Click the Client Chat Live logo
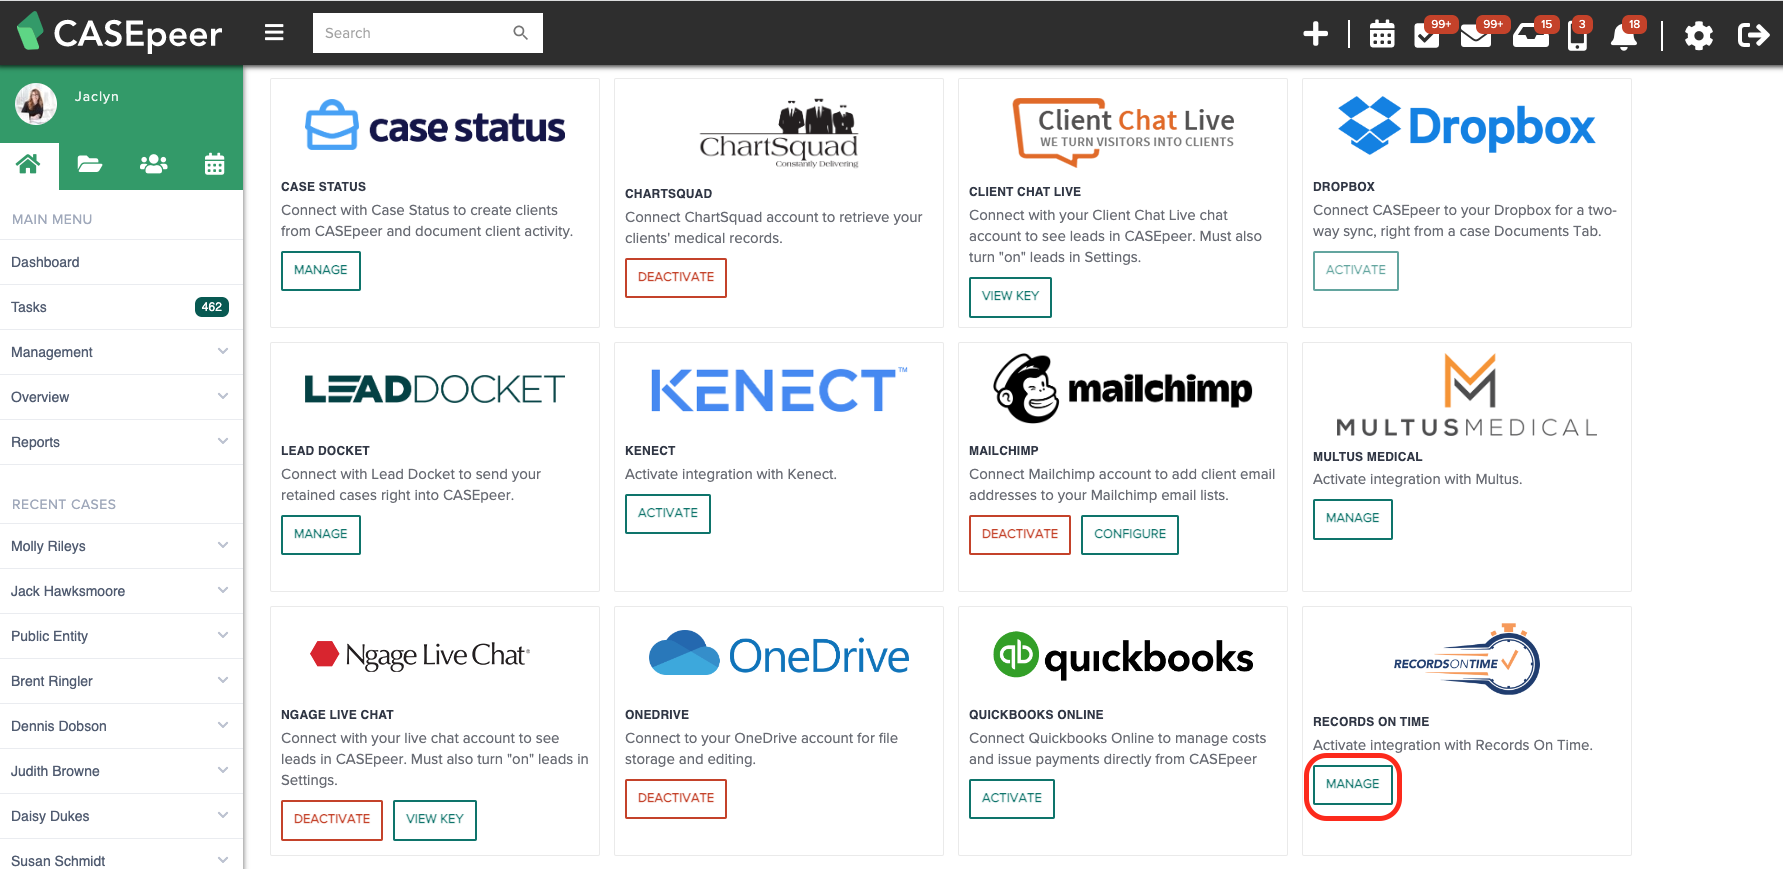Viewport: 1783px width, 869px height. pos(1124,131)
